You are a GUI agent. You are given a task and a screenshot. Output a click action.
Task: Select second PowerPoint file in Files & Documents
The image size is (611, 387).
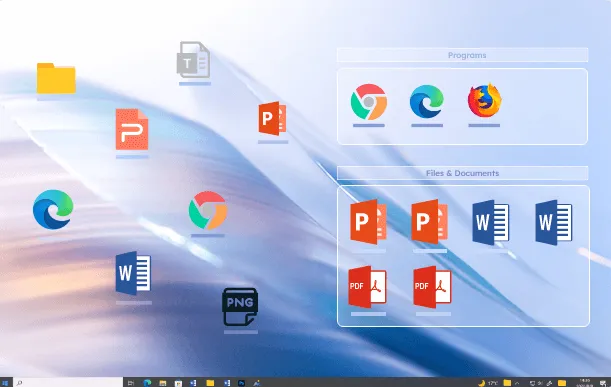tap(429, 222)
